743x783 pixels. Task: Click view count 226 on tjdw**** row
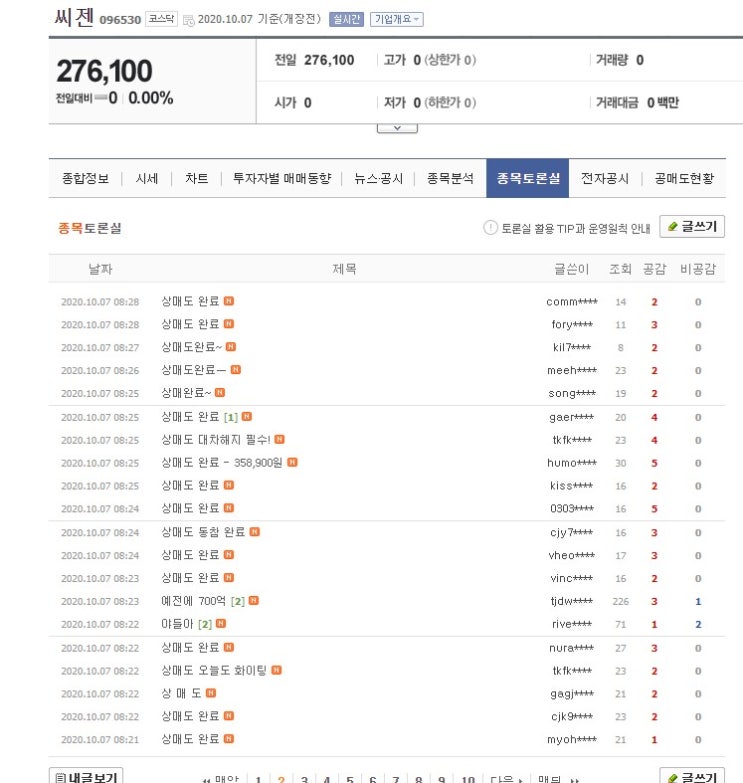click(620, 602)
